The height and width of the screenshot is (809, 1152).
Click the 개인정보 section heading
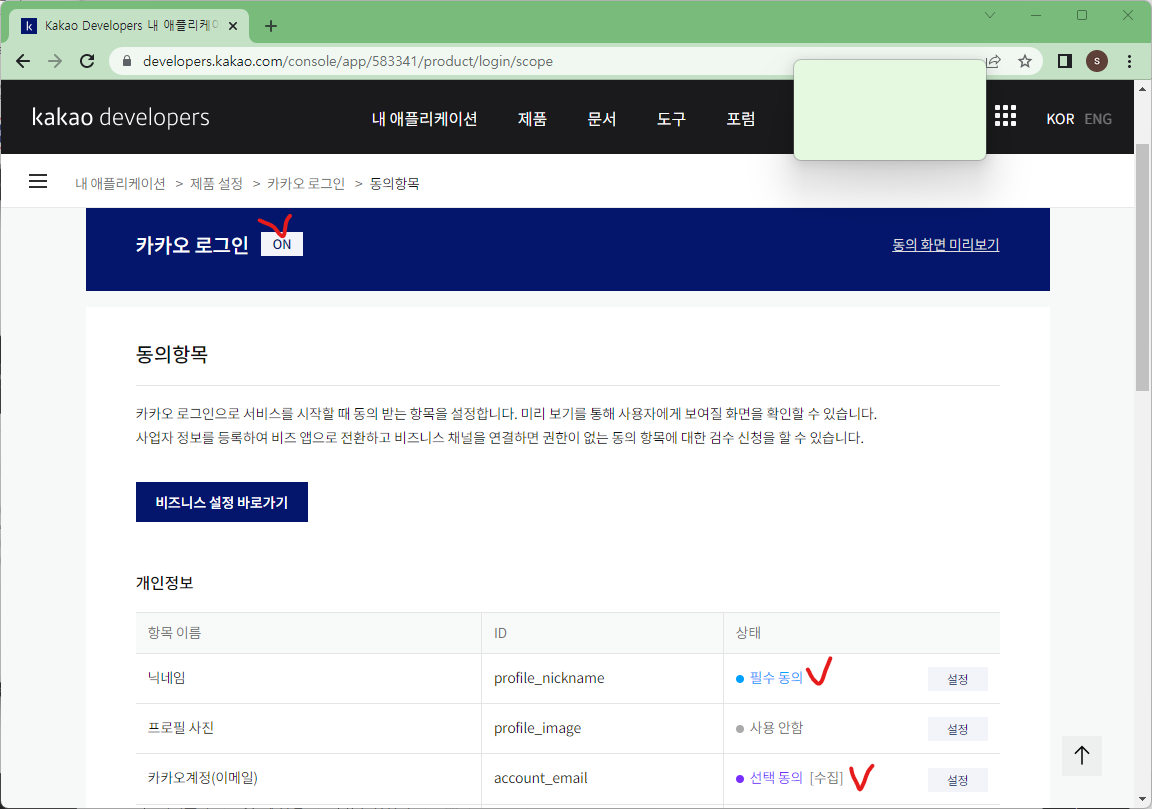point(165,583)
